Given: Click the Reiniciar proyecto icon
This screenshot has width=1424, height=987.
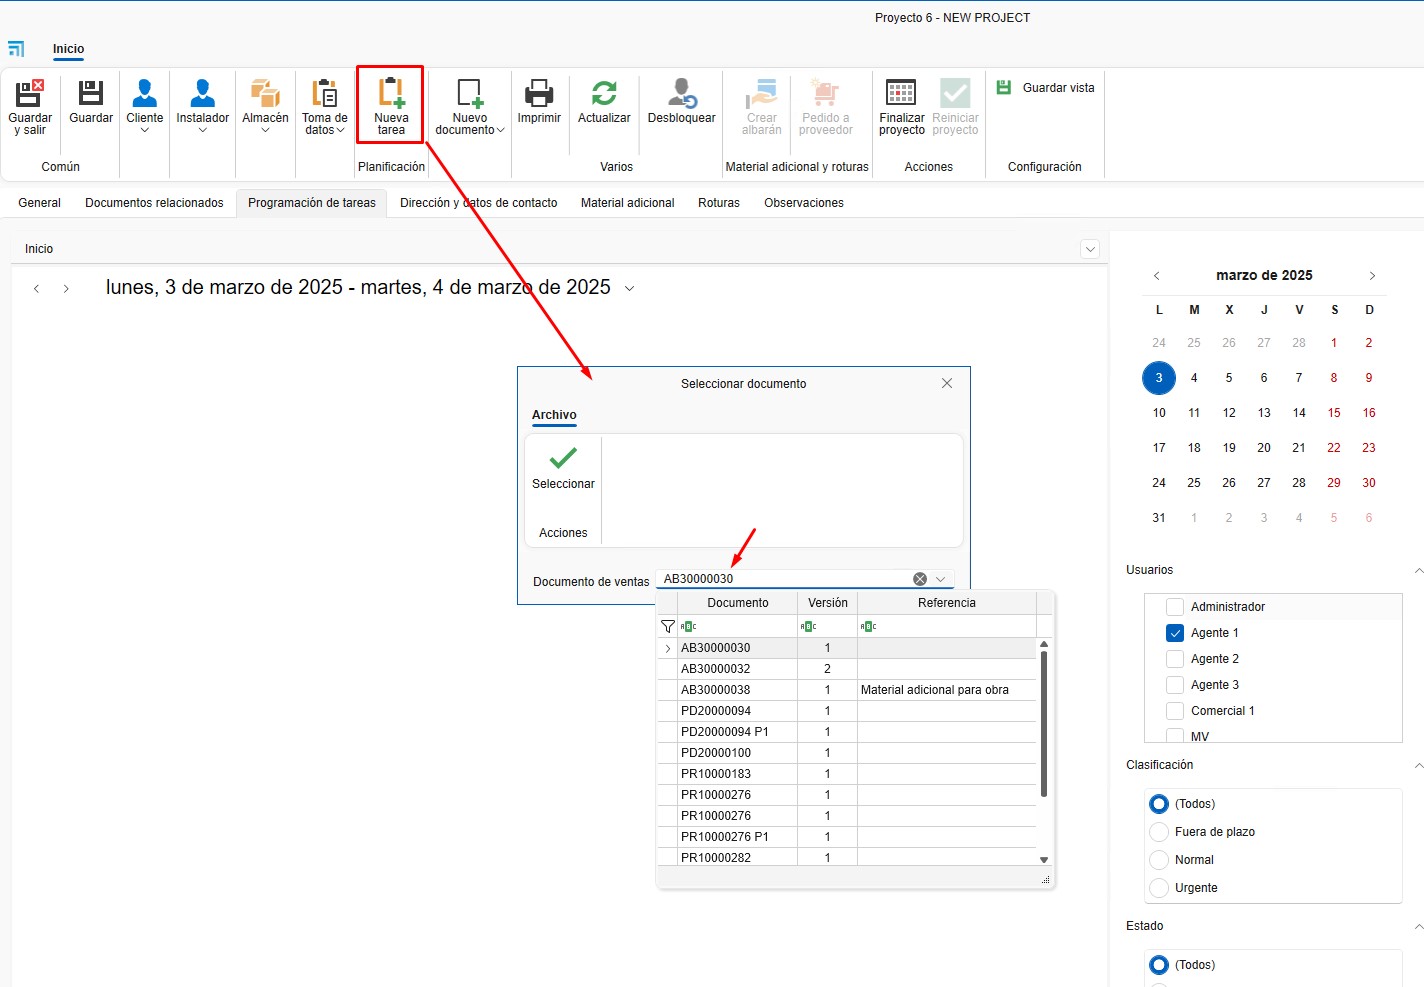Looking at the screenshot, I should (955, 93).
